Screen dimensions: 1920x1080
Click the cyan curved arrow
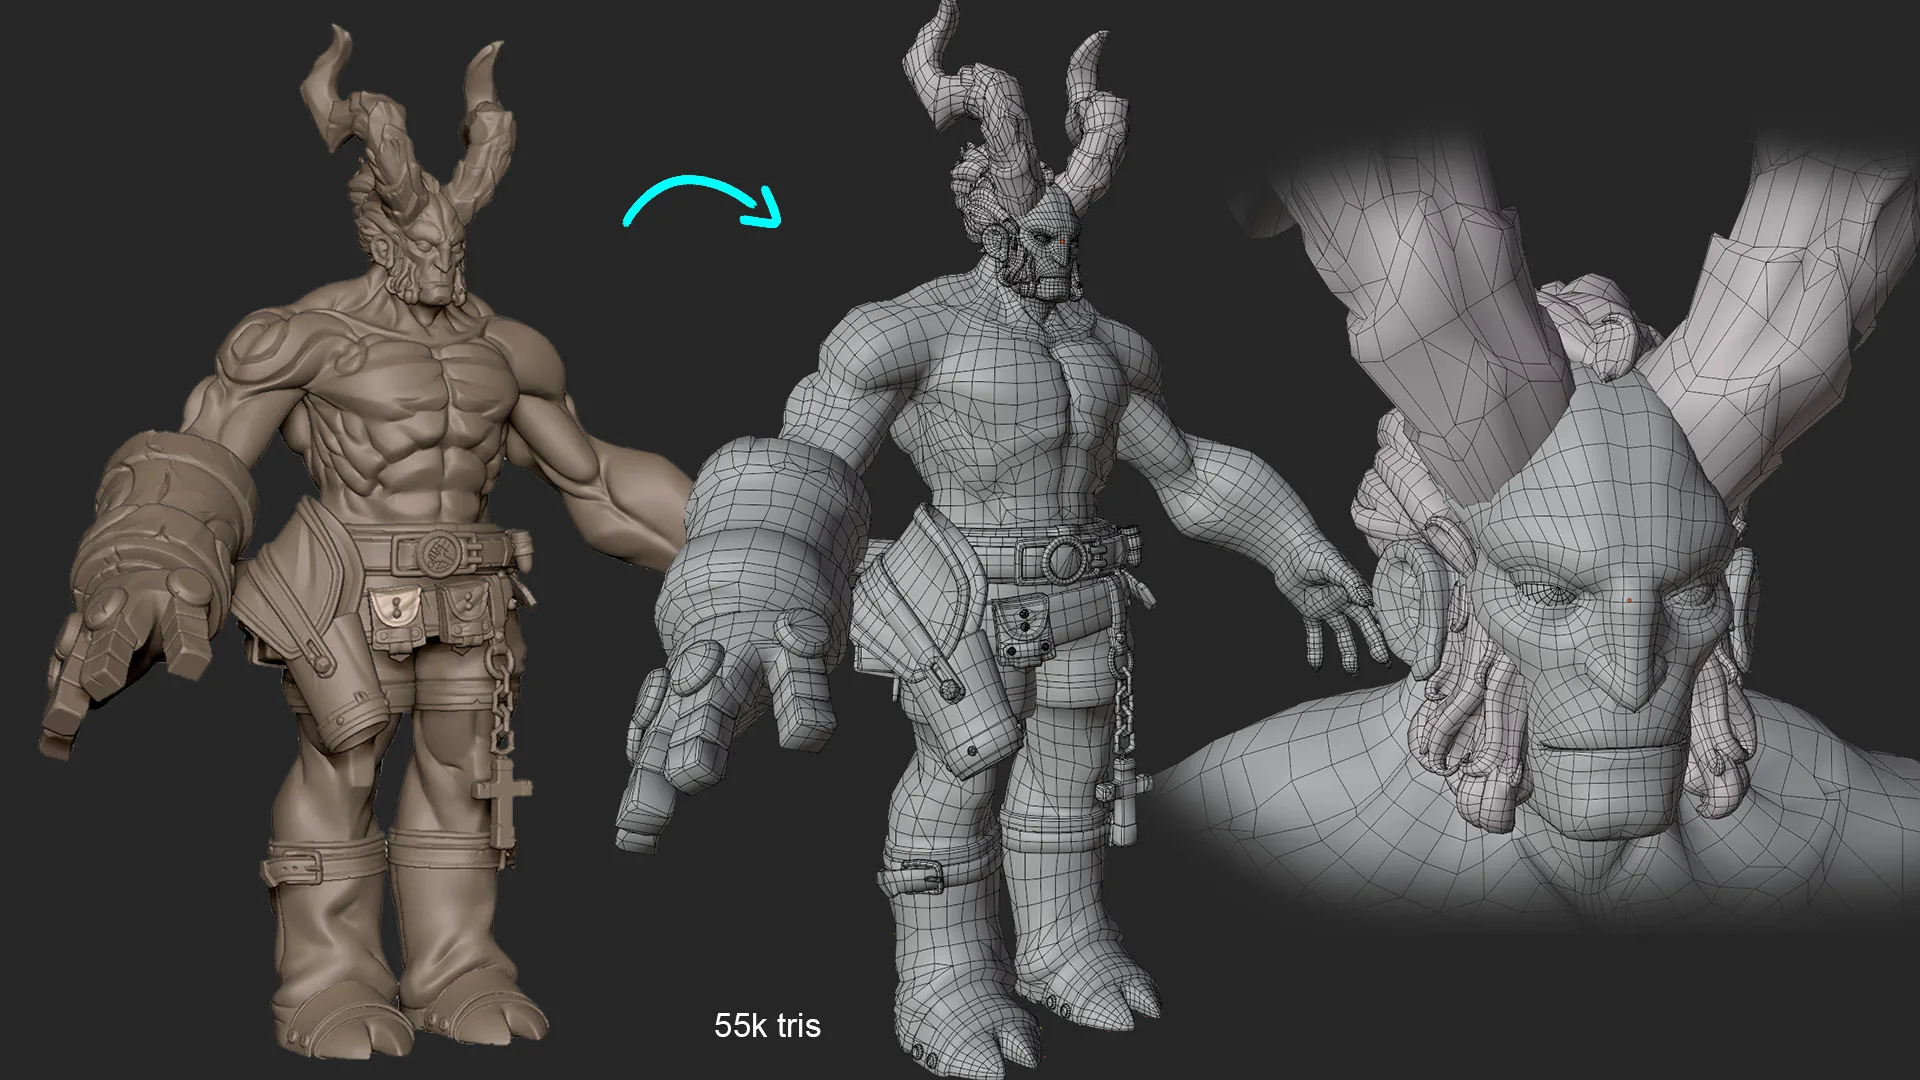tap(702, 202)
